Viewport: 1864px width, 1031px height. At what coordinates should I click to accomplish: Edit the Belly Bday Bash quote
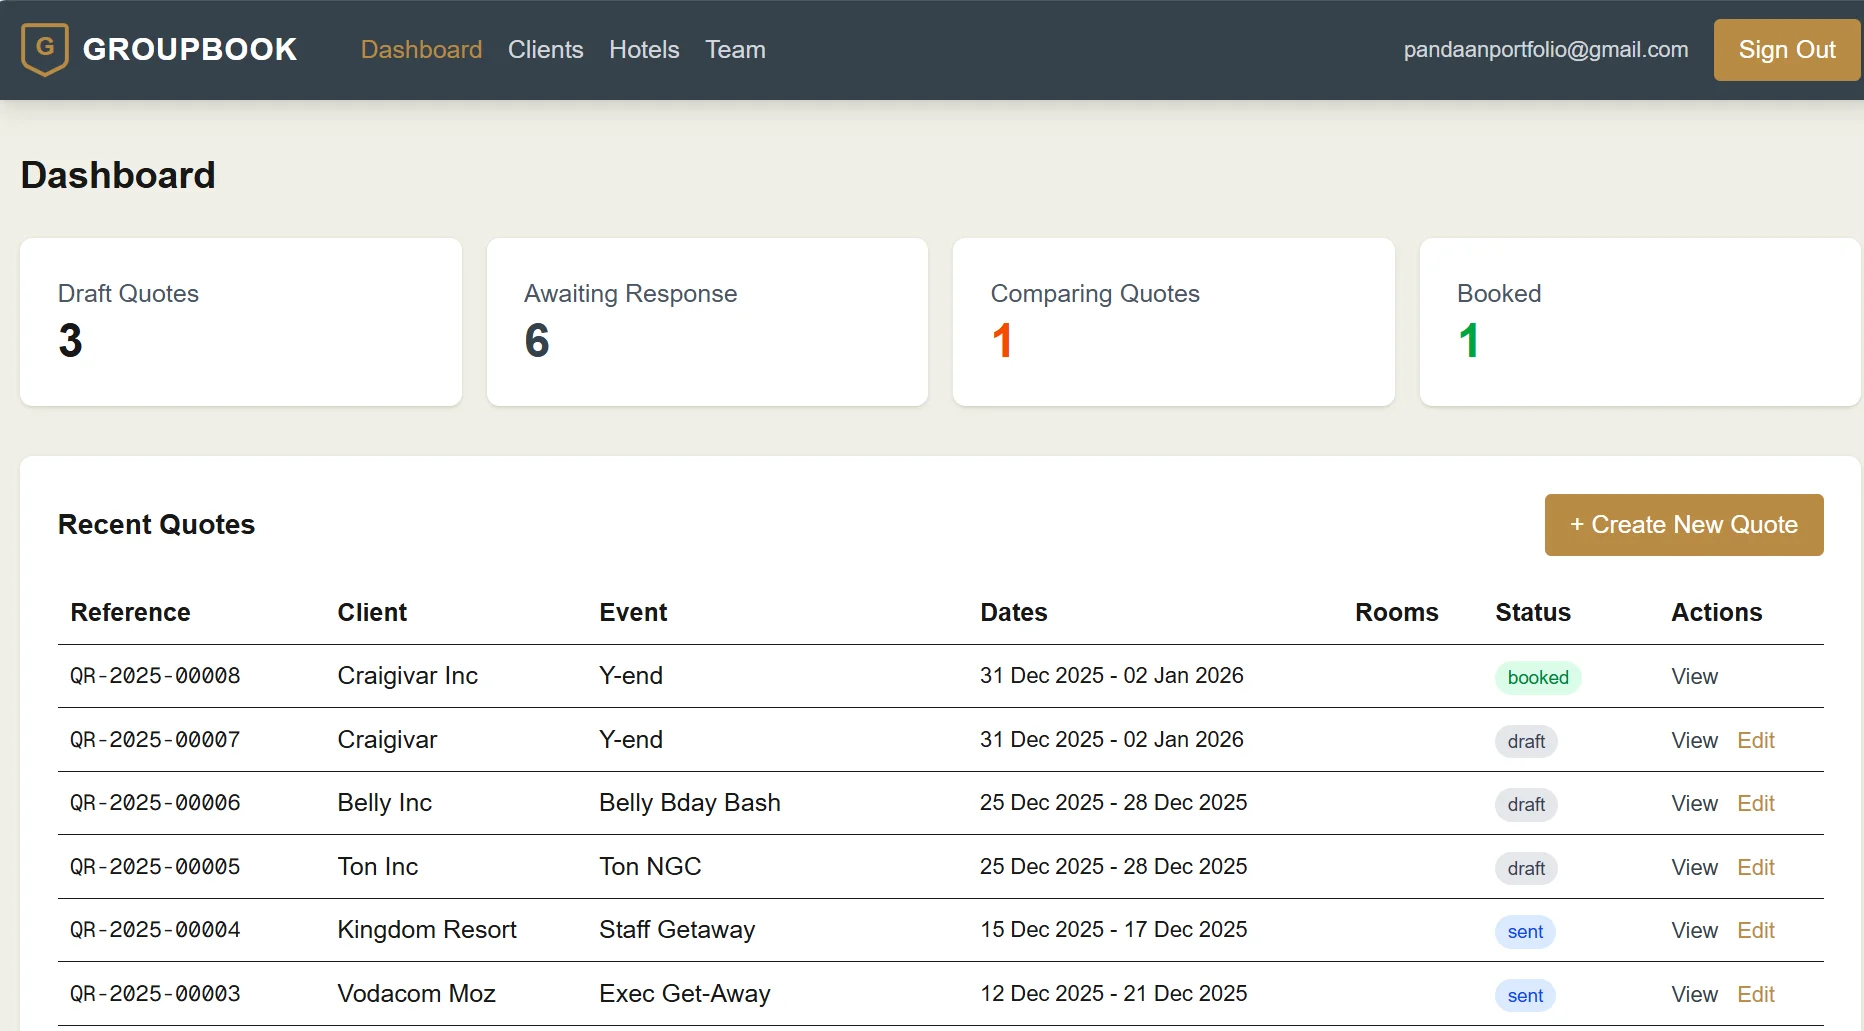(x=1755, y=803)
